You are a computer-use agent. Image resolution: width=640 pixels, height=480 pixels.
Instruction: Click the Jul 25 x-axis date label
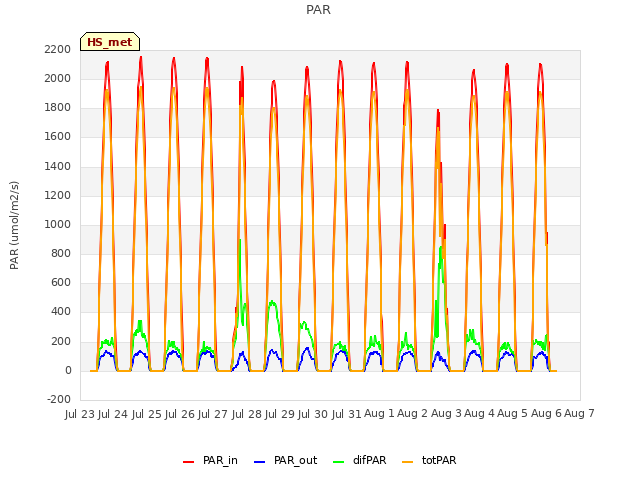(x=147, y=414)
